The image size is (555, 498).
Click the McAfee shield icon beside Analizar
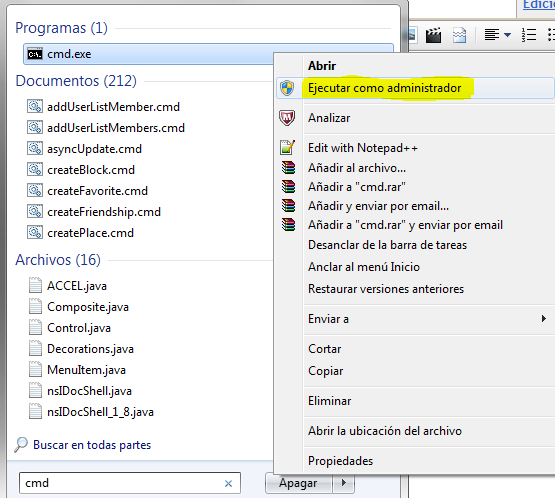click(x=287, y=118)
